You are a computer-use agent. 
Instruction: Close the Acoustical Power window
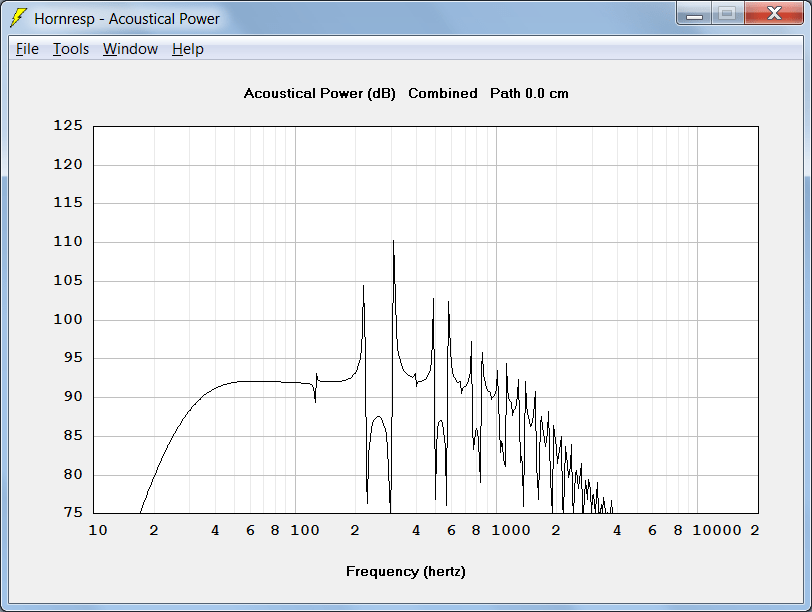(x=774, y=14)
